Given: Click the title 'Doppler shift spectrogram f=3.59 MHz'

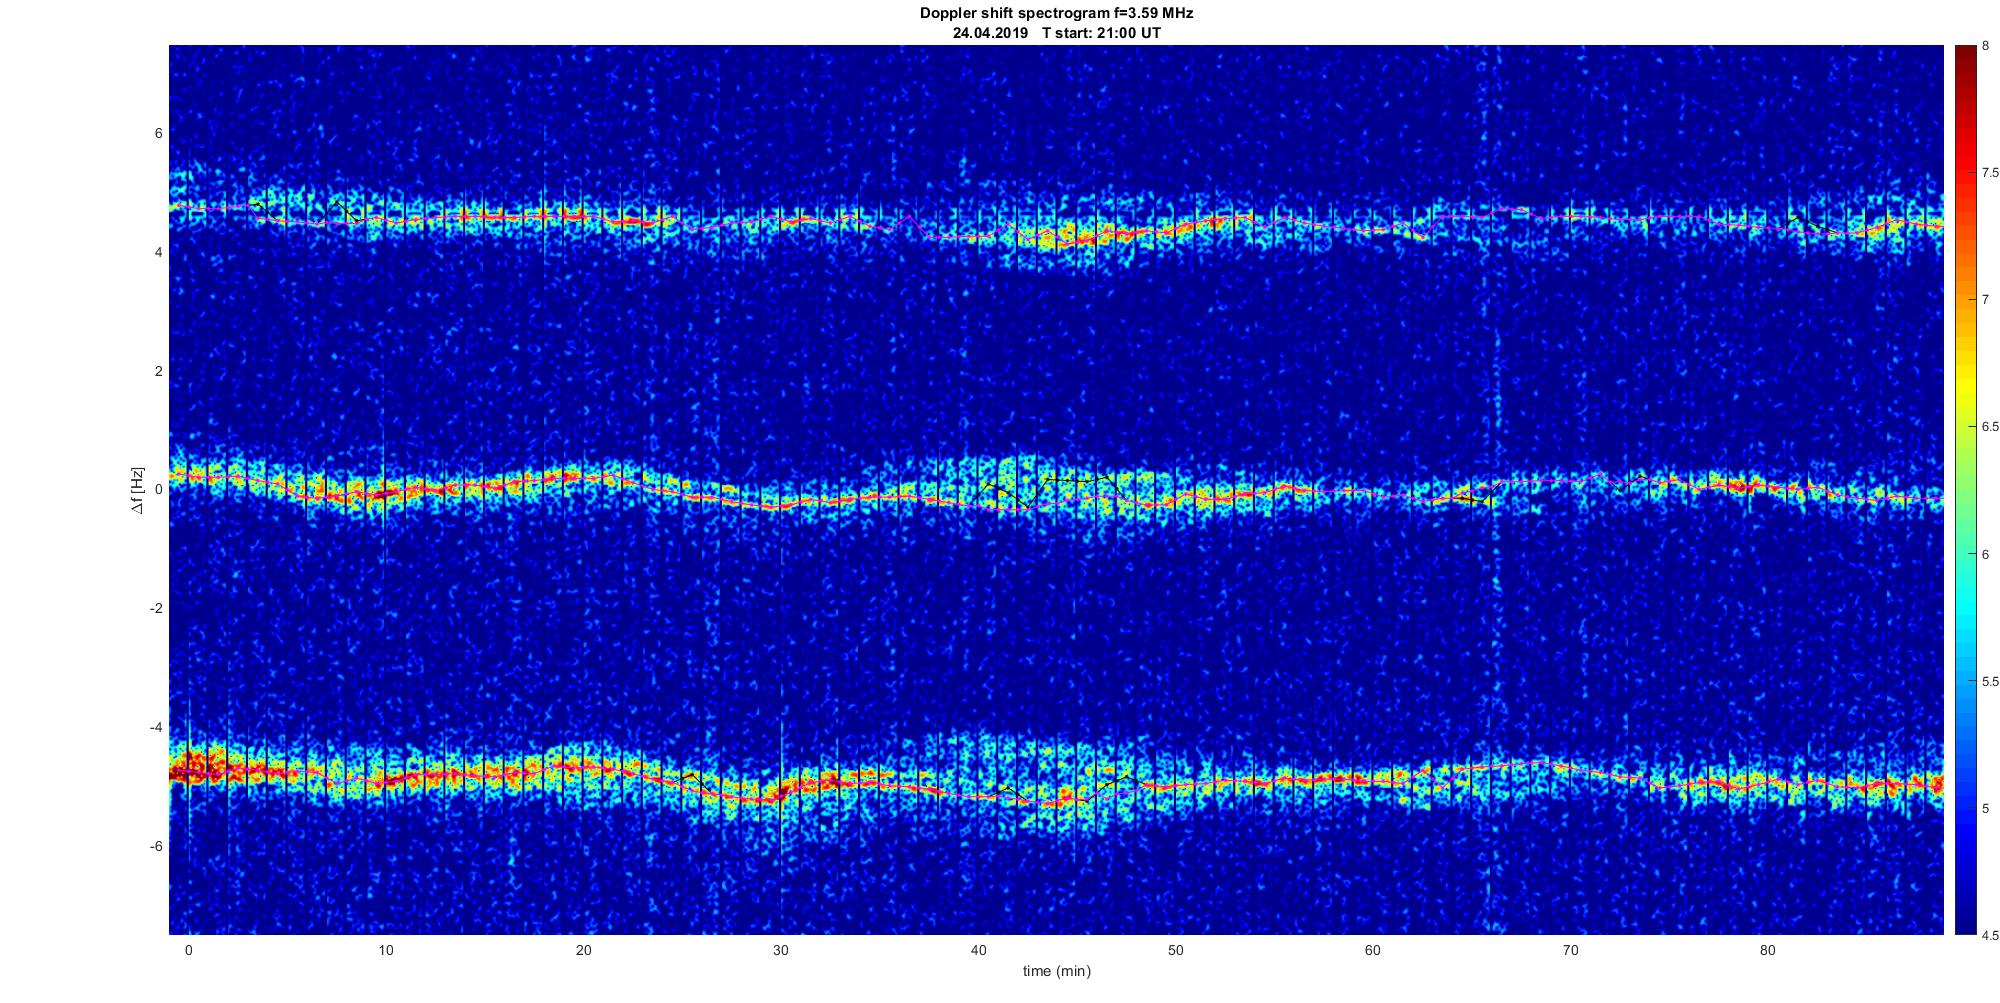Looking at the screenshot, I should coord(1056,14).
